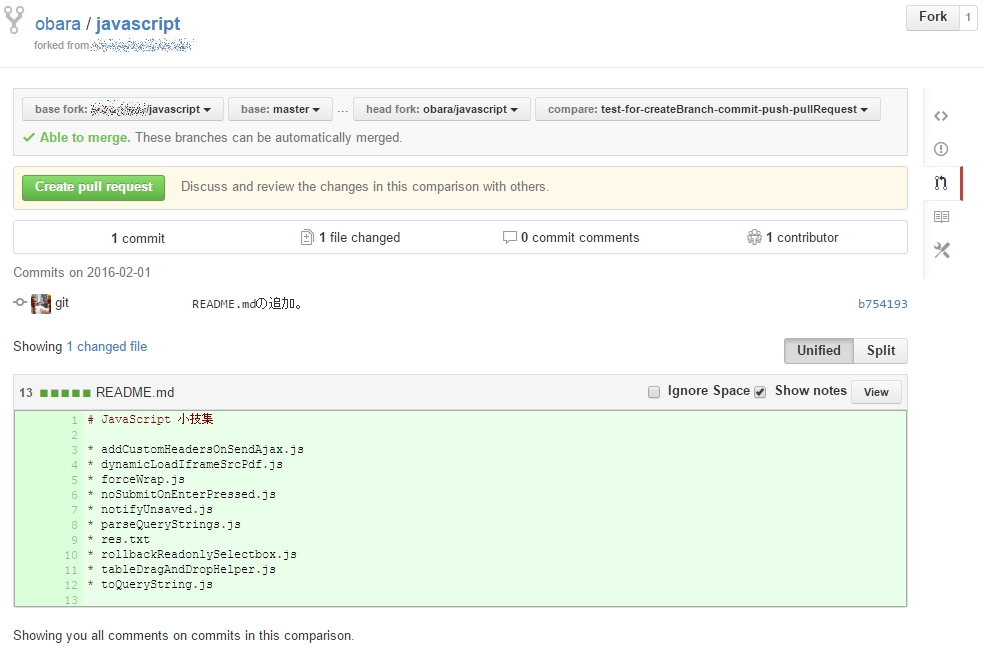Screen dimensions: 984x650
Task: Click line number 1 in the diff
Action: (74, 420)
